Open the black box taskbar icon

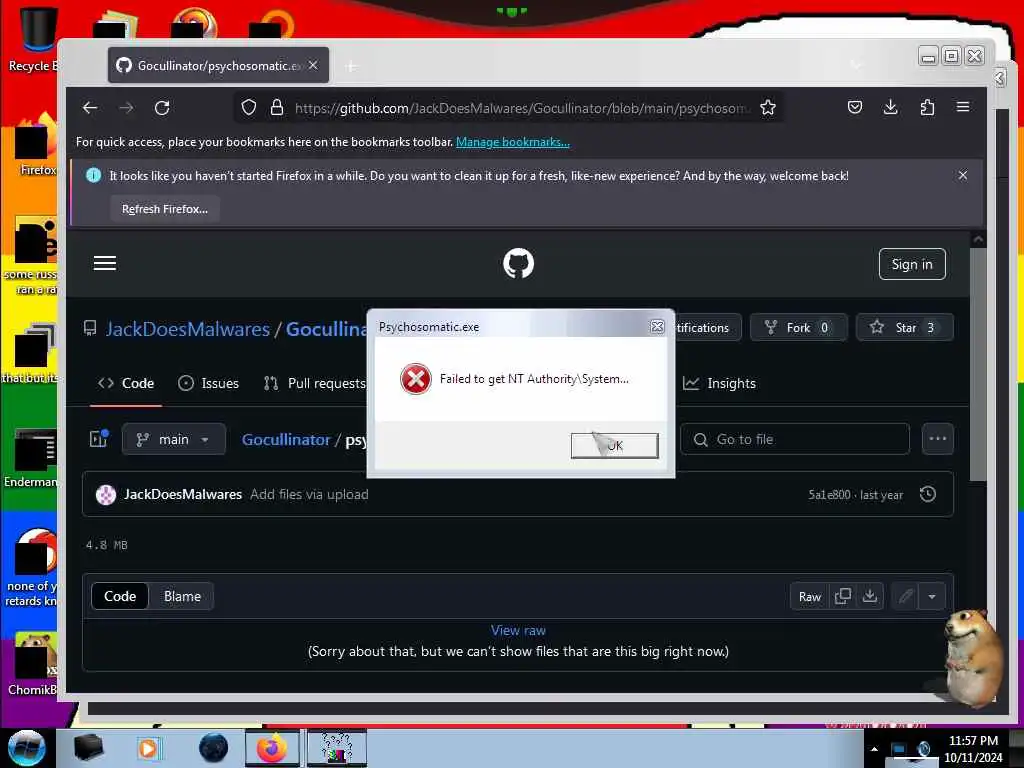(88, 748)
